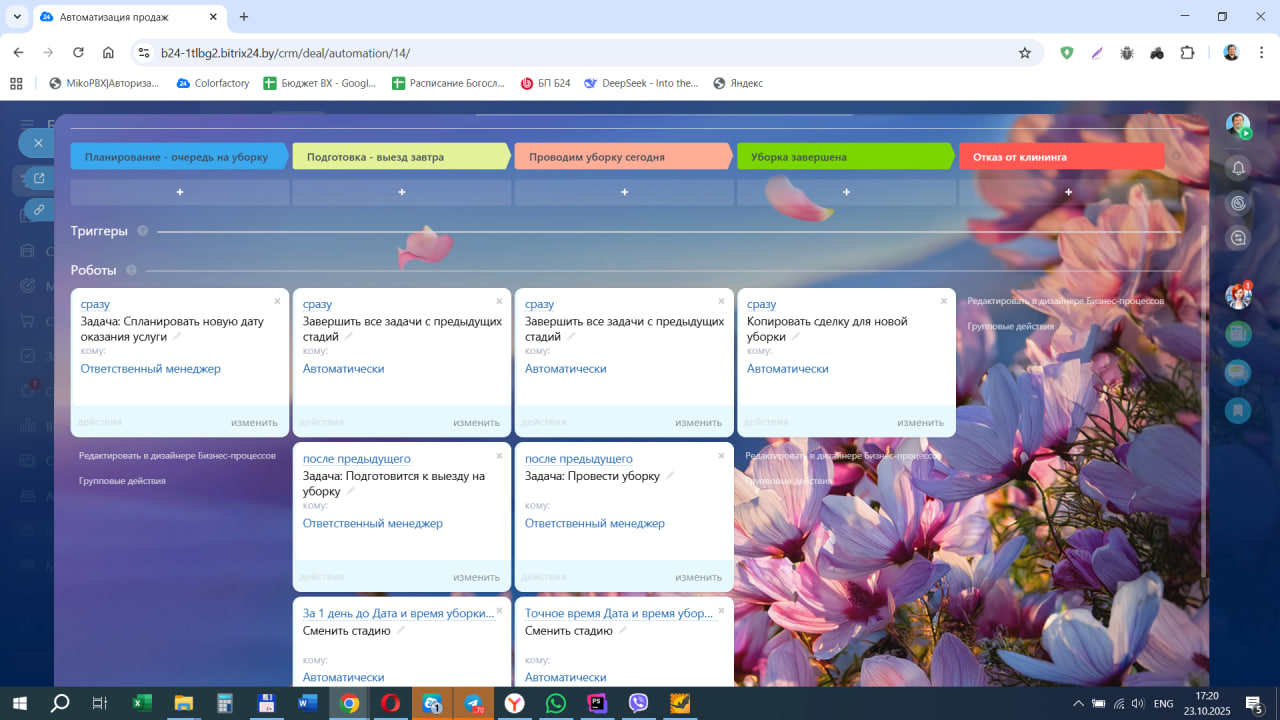
Task: Add a trigger under 'Подготовка - выезд завтра'
Action: pyautogui.click(x=402, y=192)
